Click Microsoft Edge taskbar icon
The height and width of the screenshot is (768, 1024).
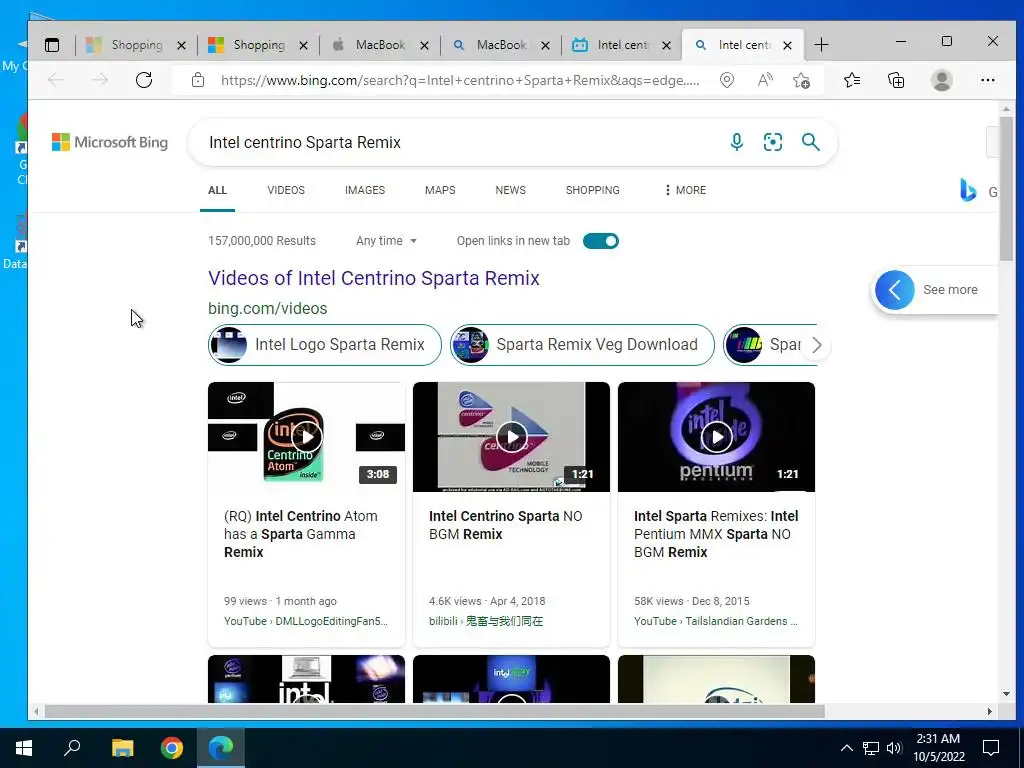(x=221, y=748)
